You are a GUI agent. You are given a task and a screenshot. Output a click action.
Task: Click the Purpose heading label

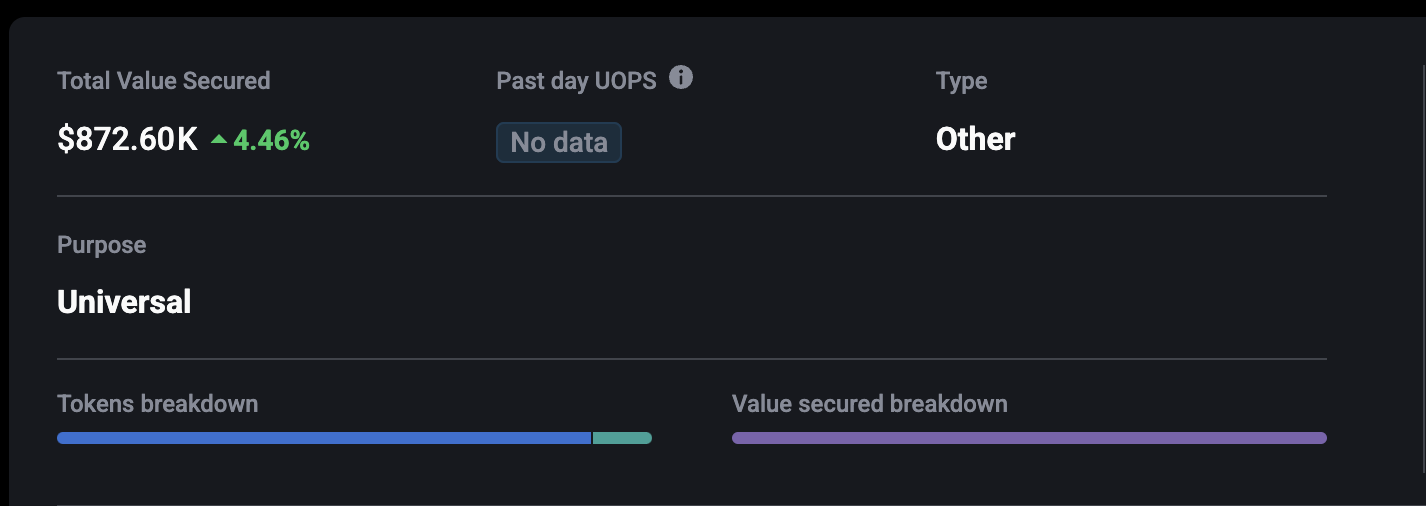[x=101, y=245]
